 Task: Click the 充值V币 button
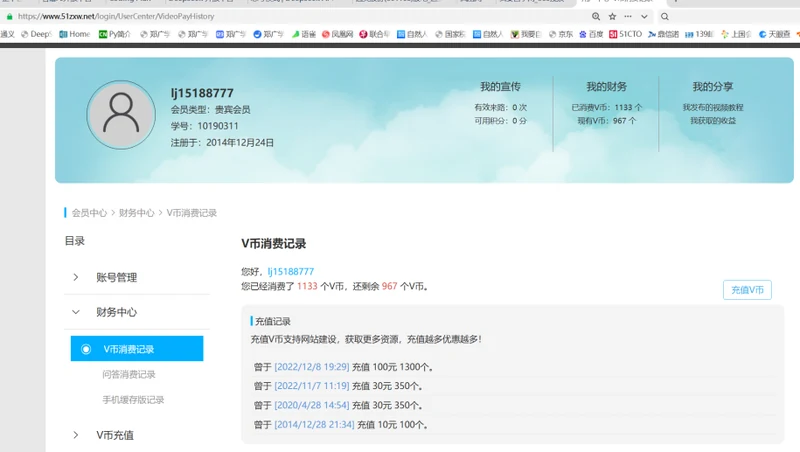click(x=747, y=290)
